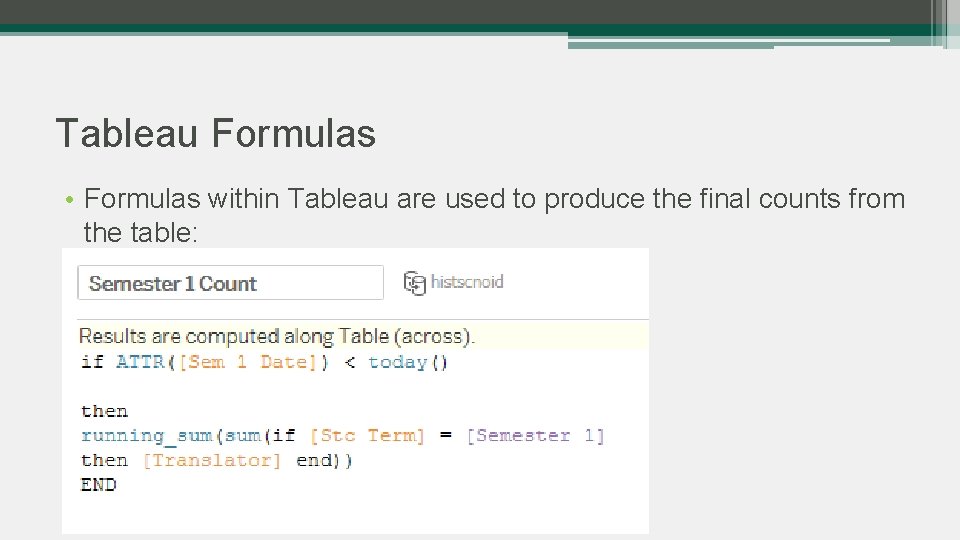Click the less-than operator before today()
The height and width of the screenshot is (540, 960).
pos(349,362)
